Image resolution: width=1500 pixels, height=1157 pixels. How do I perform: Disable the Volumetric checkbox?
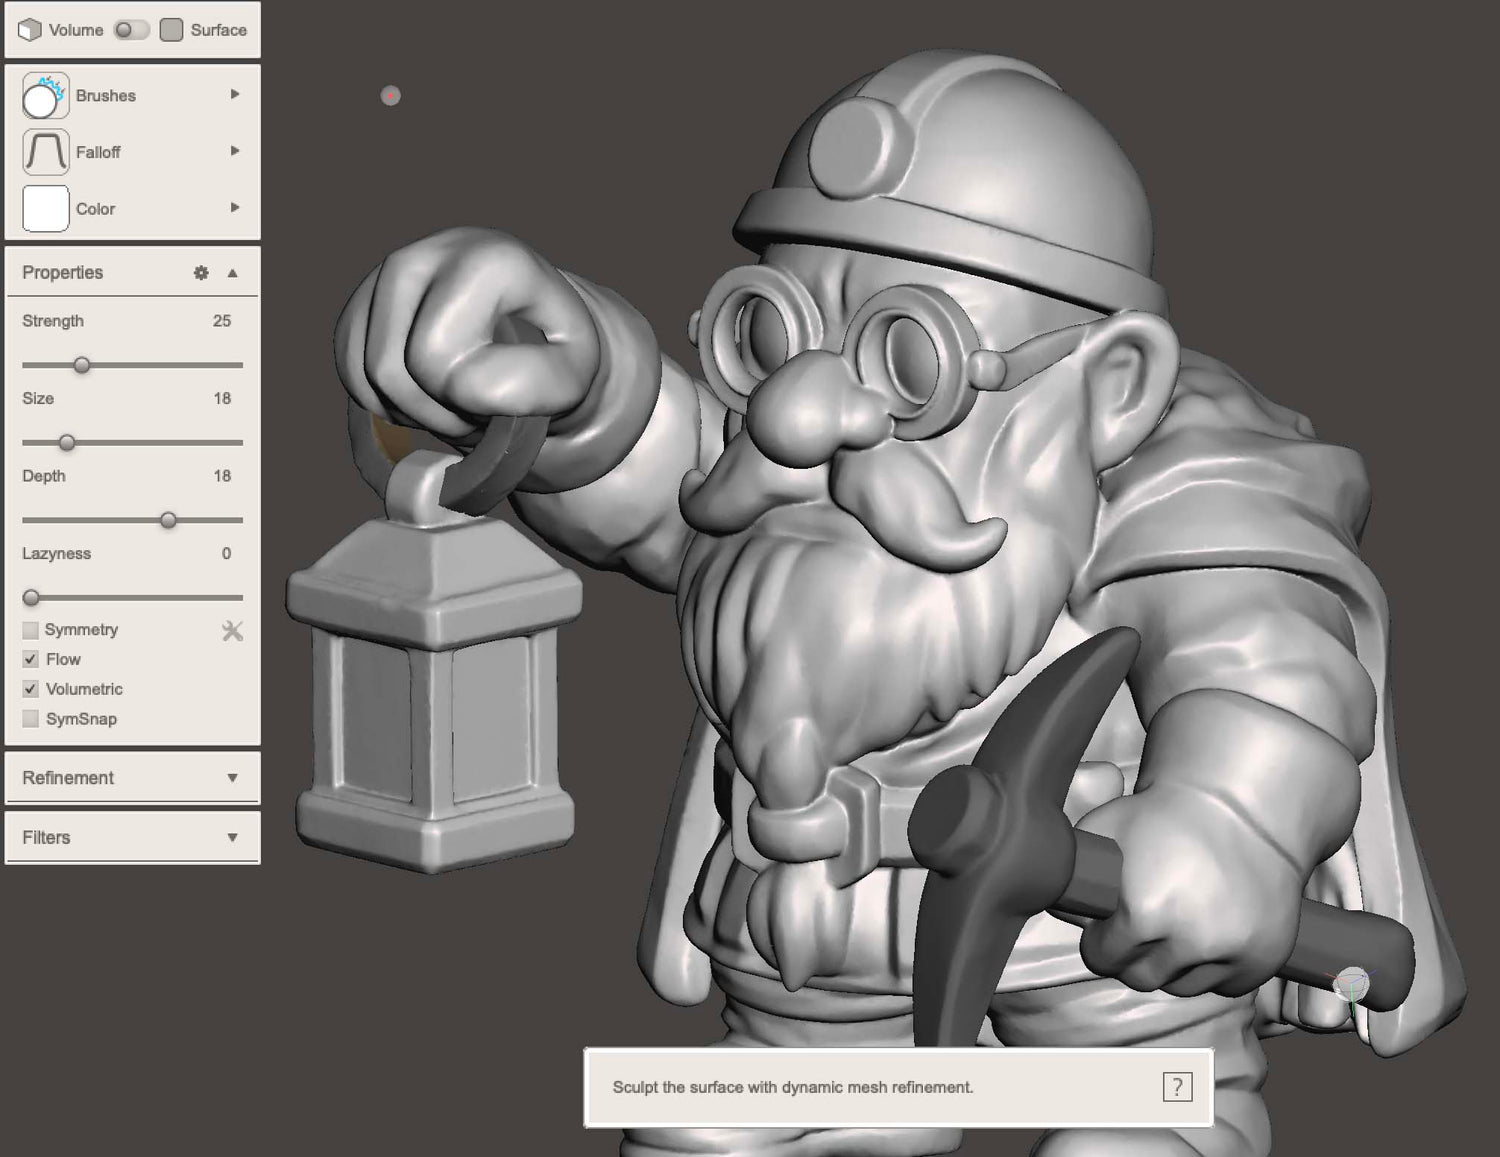[31, 689]
